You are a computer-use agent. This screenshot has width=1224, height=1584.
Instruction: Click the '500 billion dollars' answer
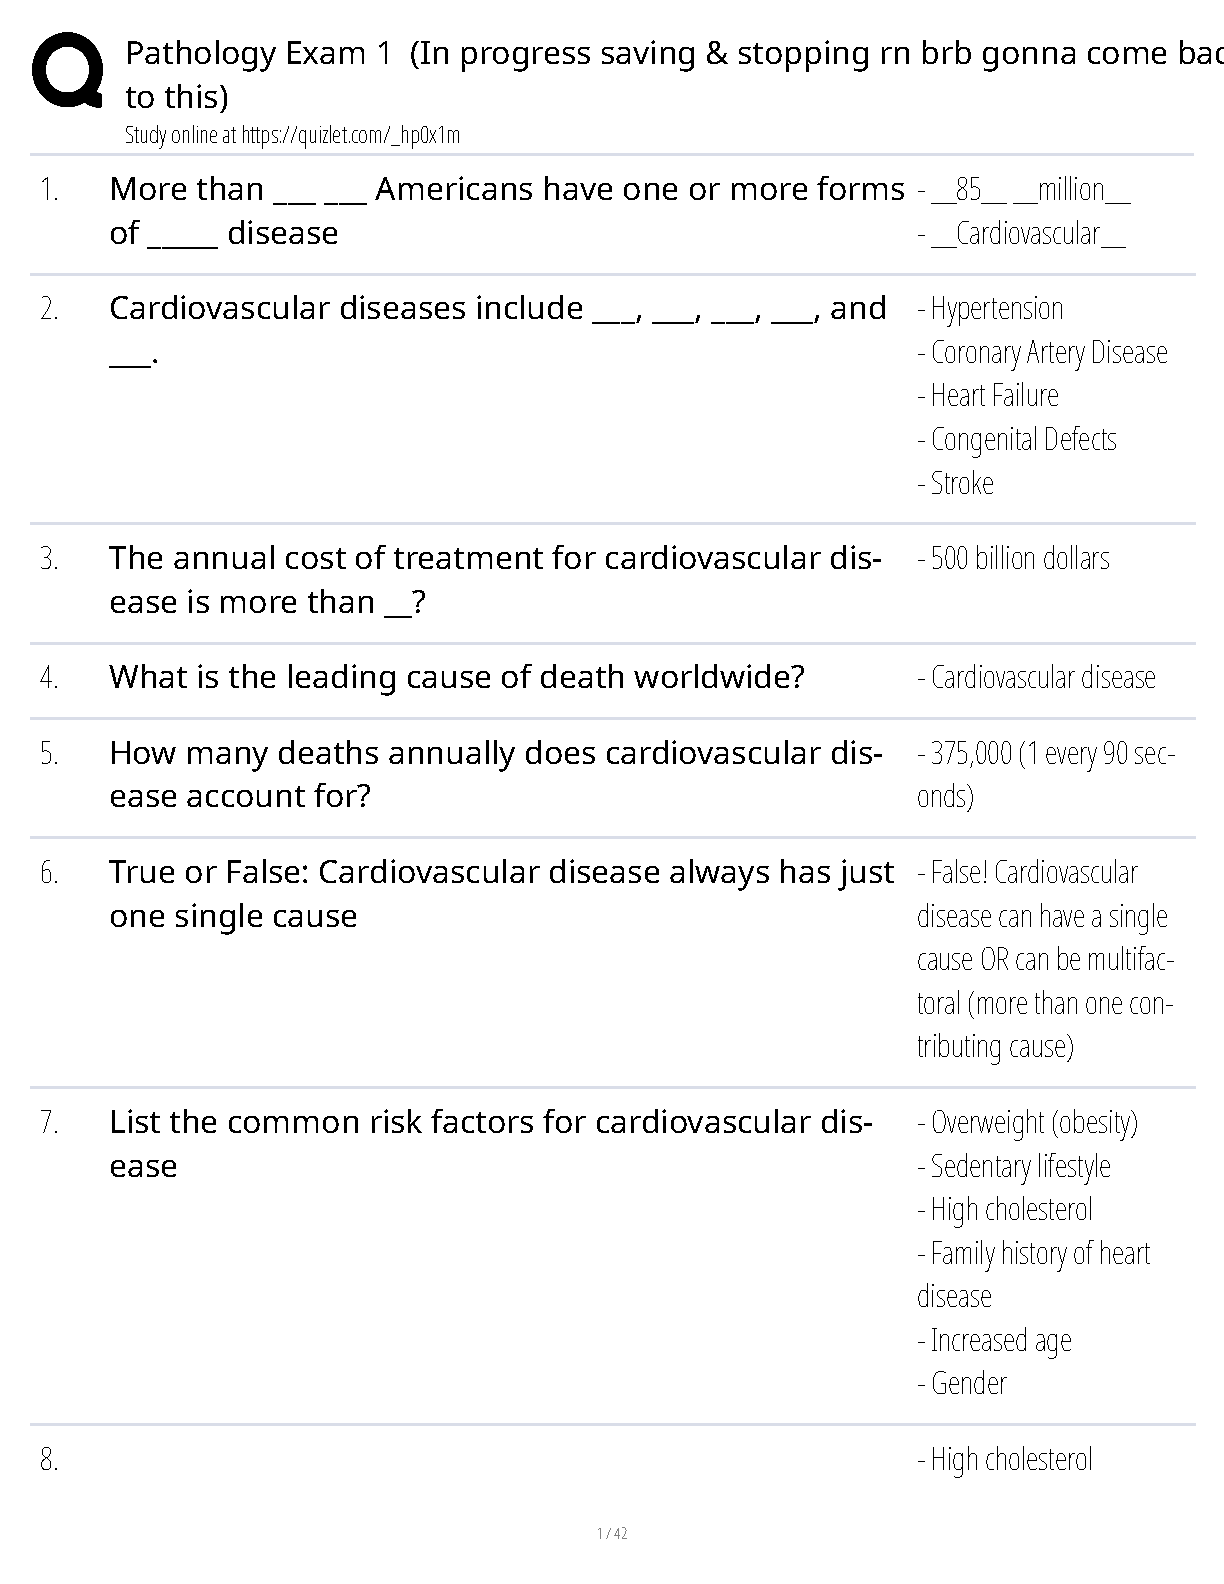click(1013, 559)
